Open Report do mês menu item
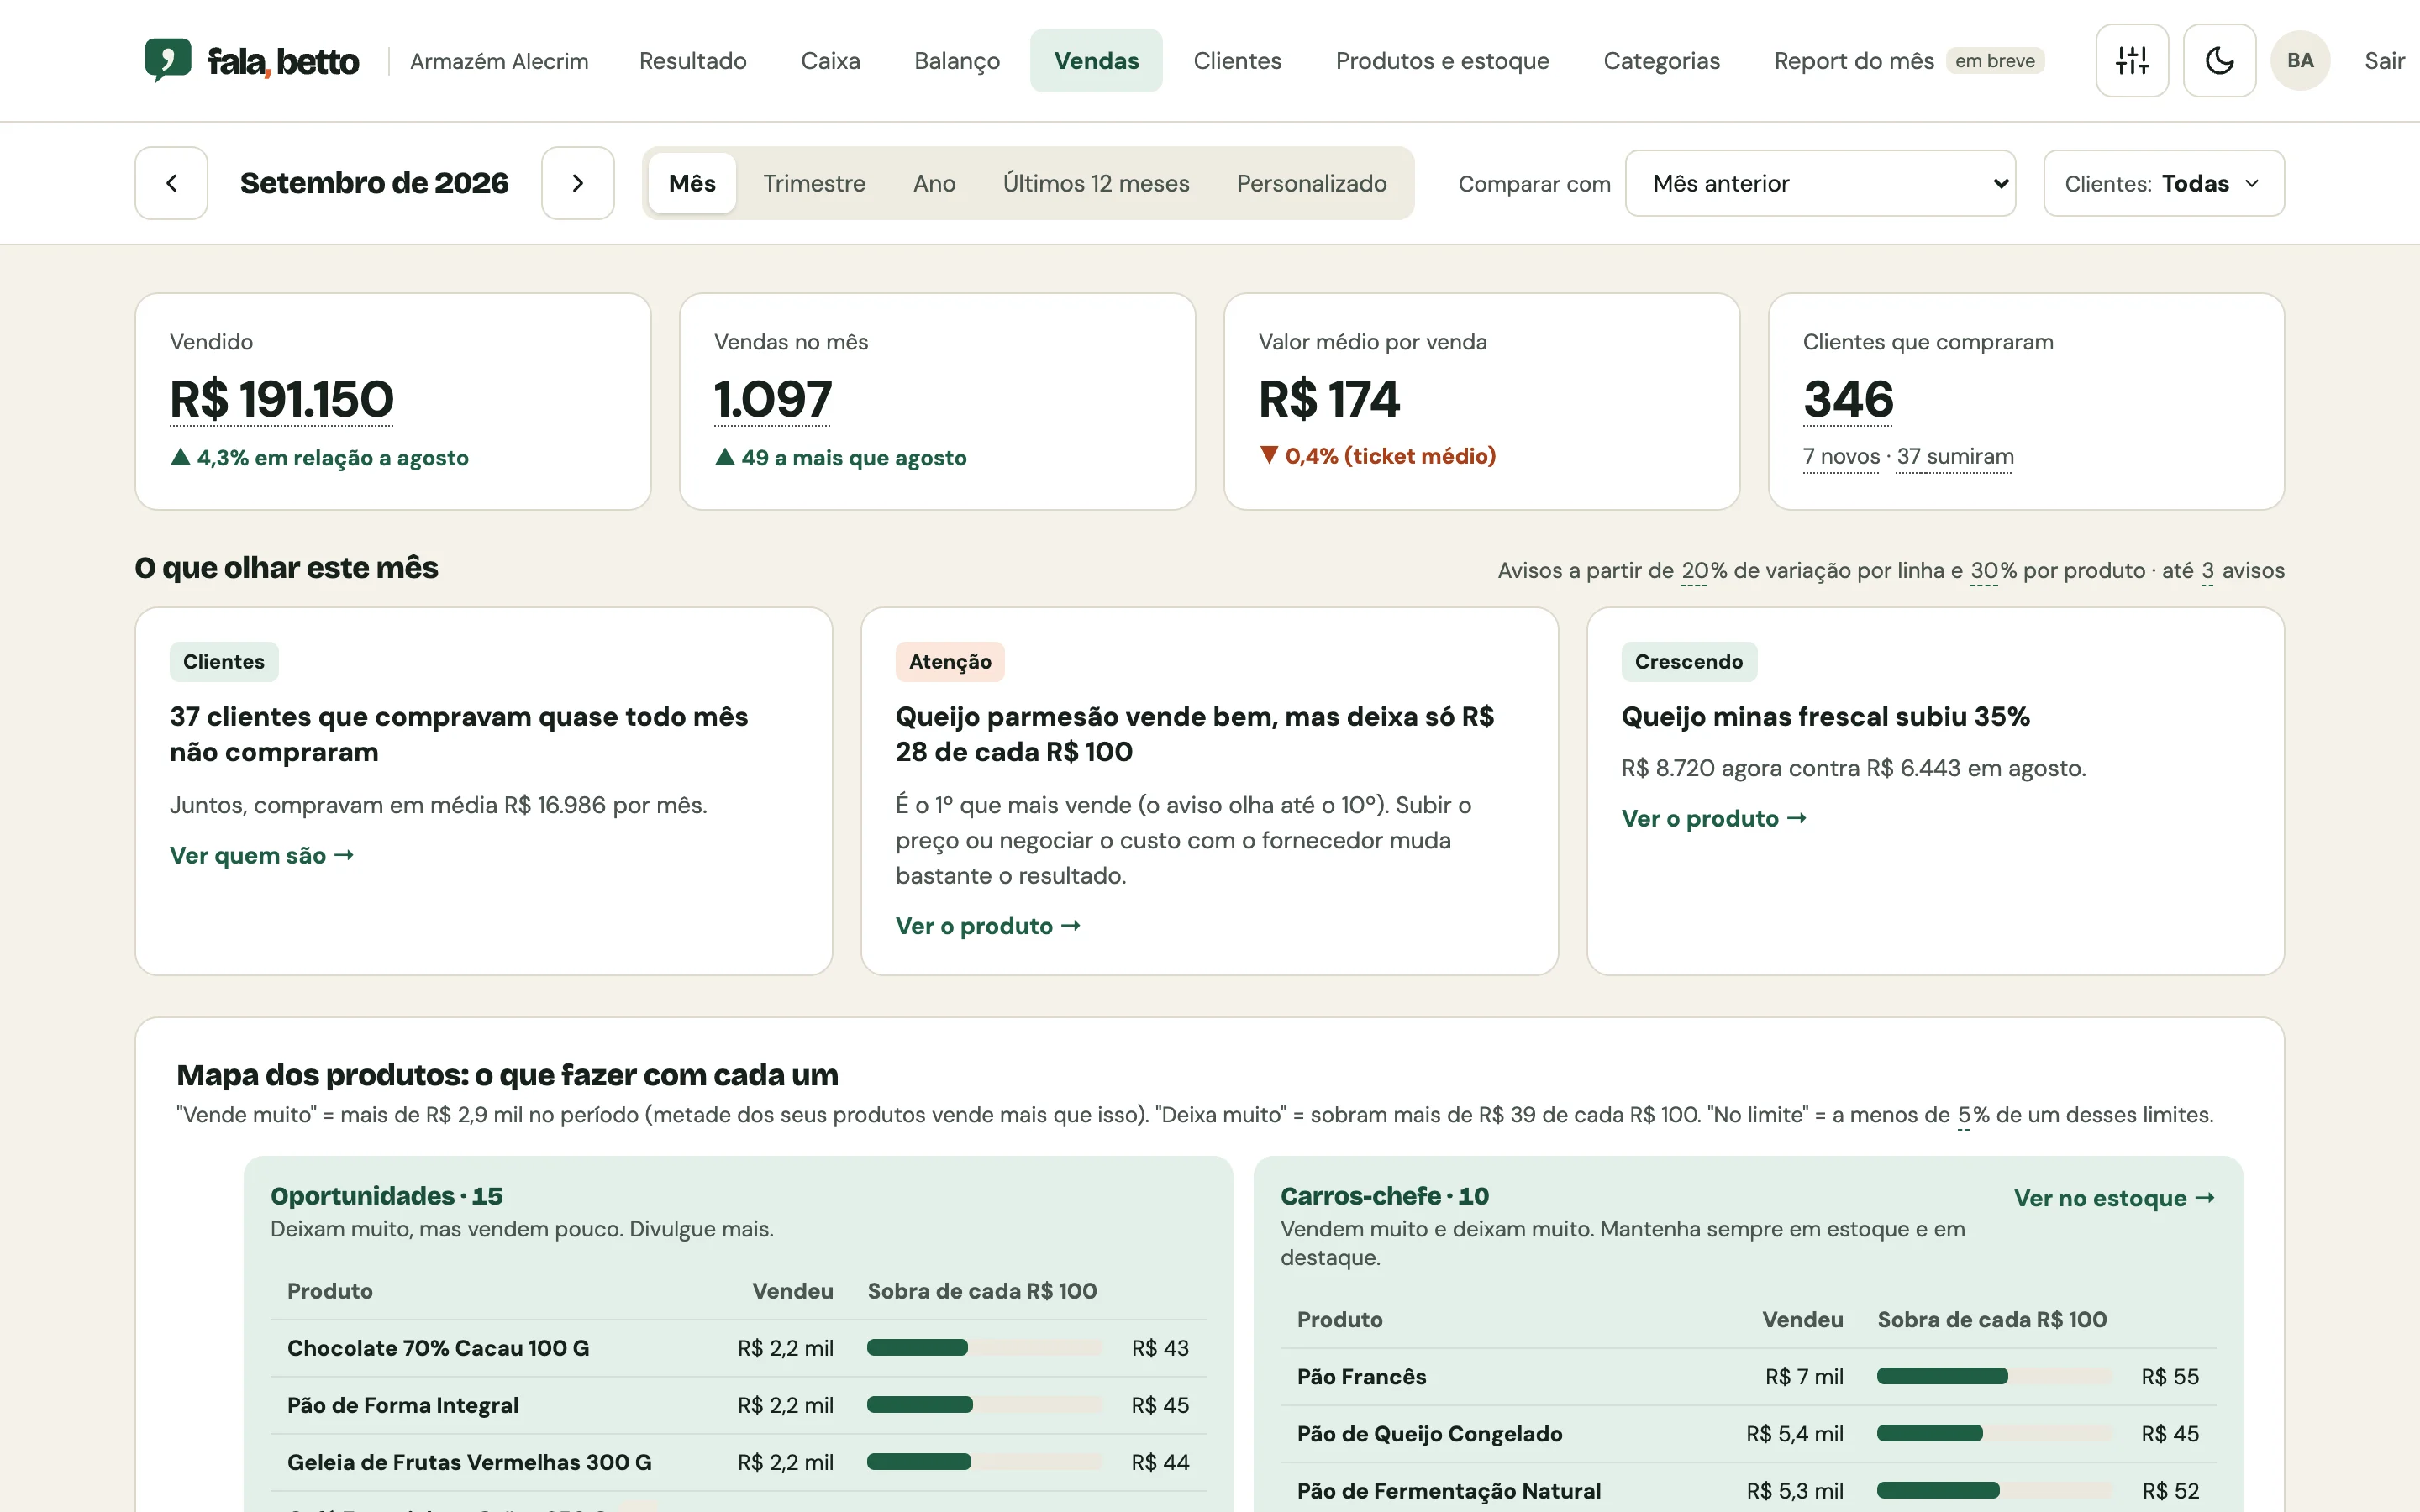The width and height of the screenshot is (2420, 1512). point(1909,61)
